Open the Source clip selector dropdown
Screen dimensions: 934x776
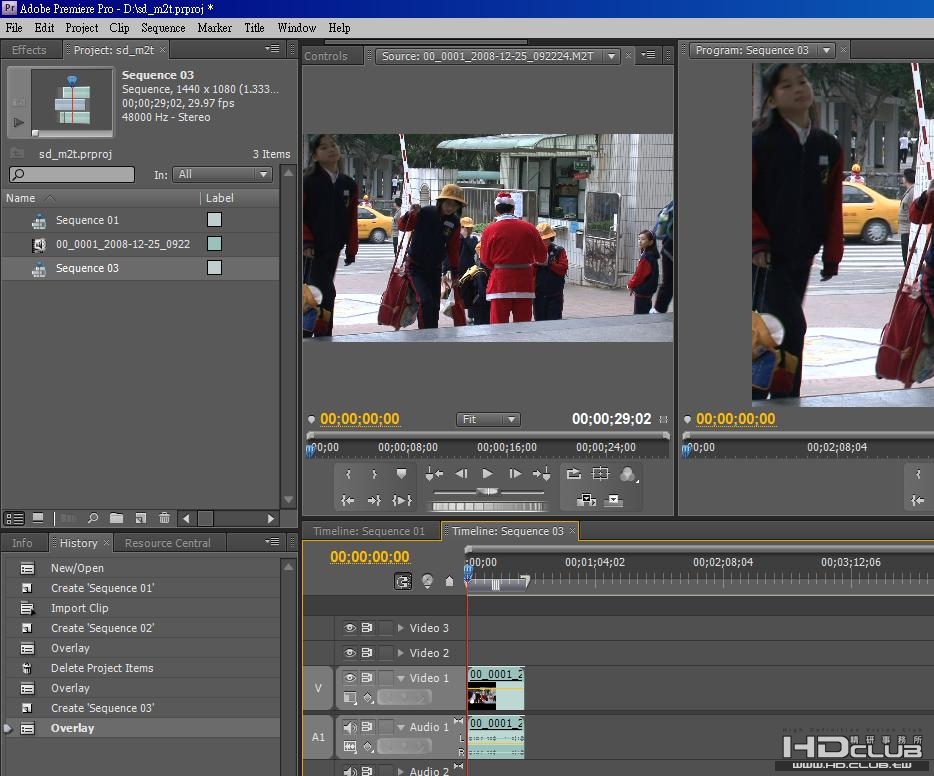pyautogui.click(x=611, y=56)
